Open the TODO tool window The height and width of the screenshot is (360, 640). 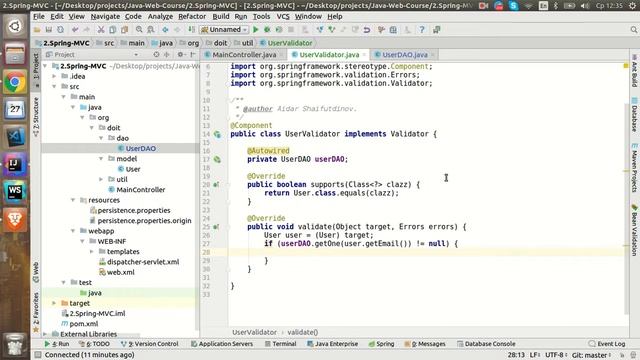click(x=95, y=344)
